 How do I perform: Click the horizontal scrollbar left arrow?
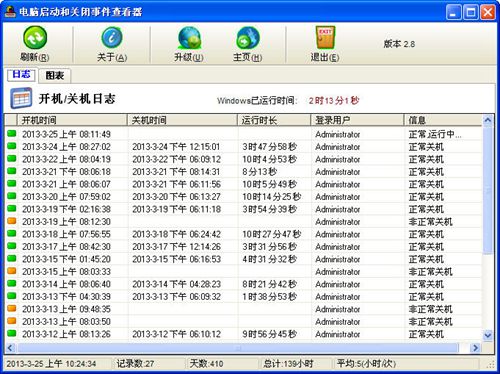click(x=10, y=348)
